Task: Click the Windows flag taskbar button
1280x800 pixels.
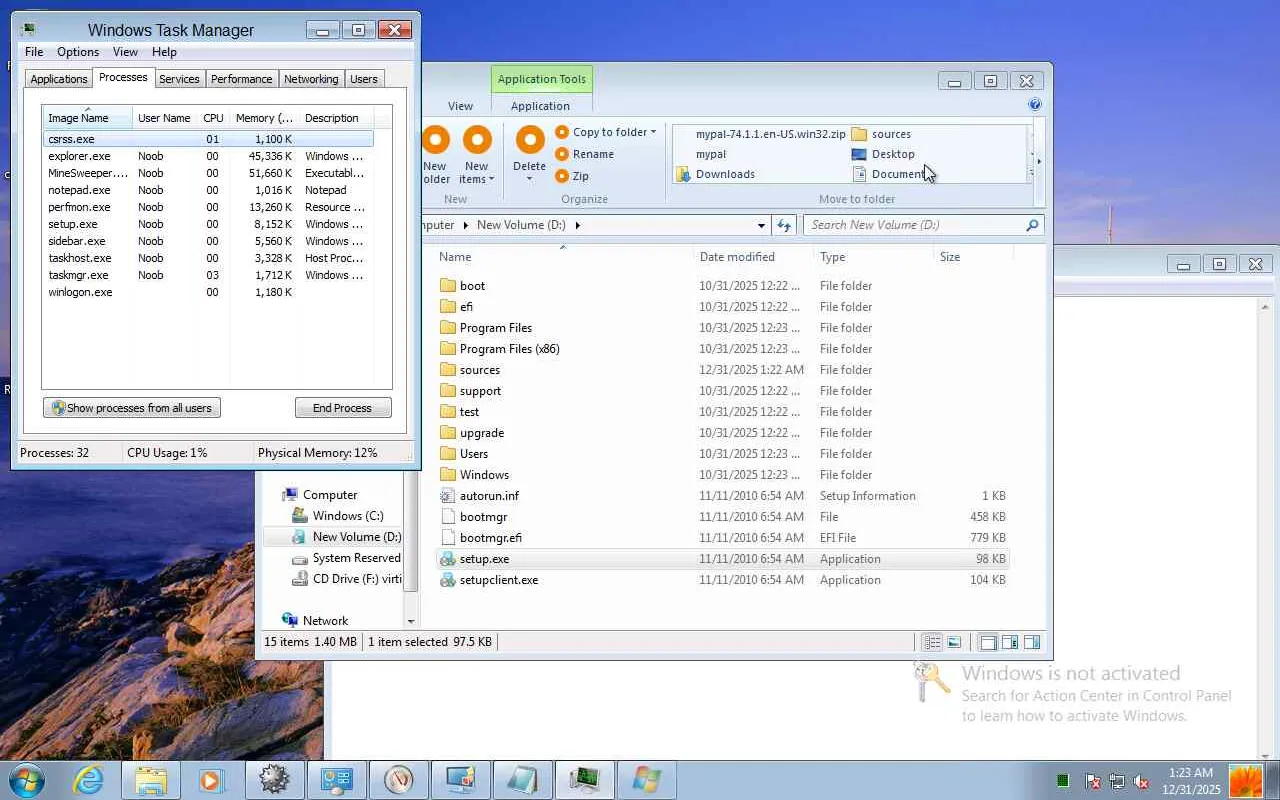Action: pyautogui.click(x=647, y=780)
